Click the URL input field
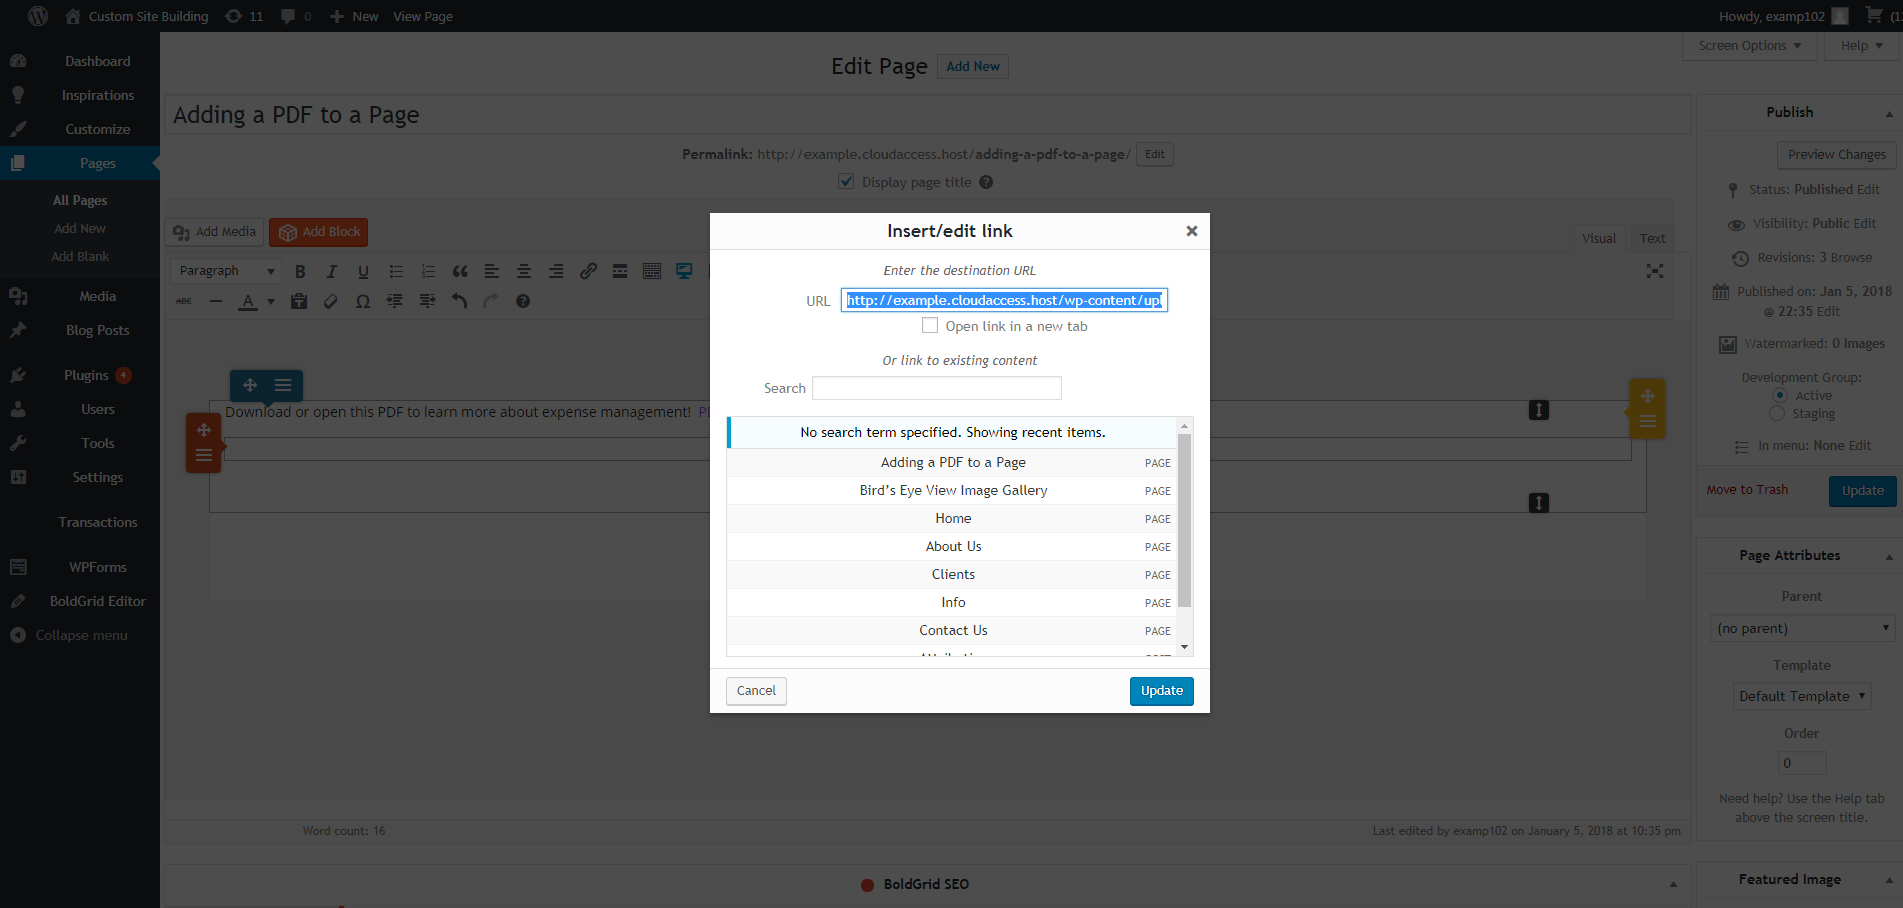Viewport: 1903px width, 908px height. click(1004, 300)
